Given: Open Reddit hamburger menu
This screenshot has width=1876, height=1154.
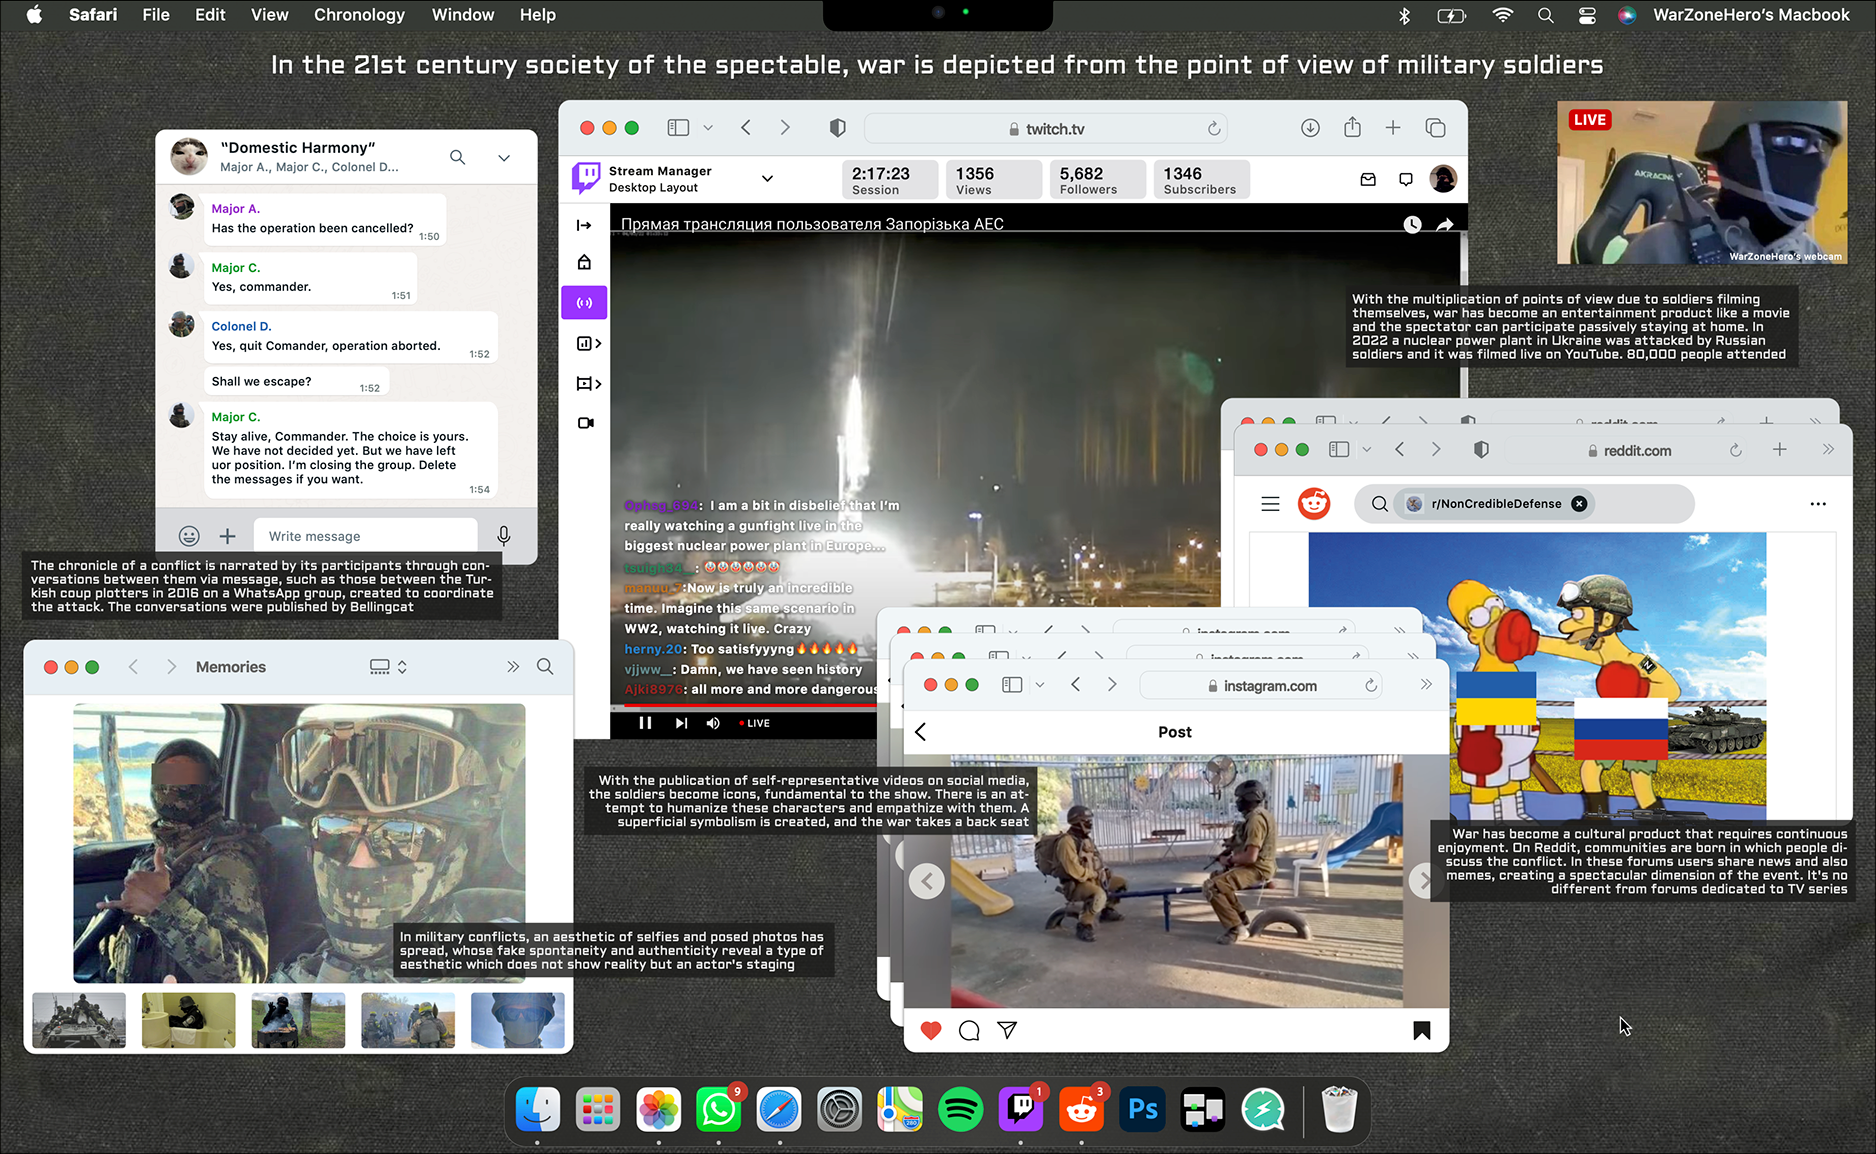Looking at the screenshot, I should coord(1270,504).
